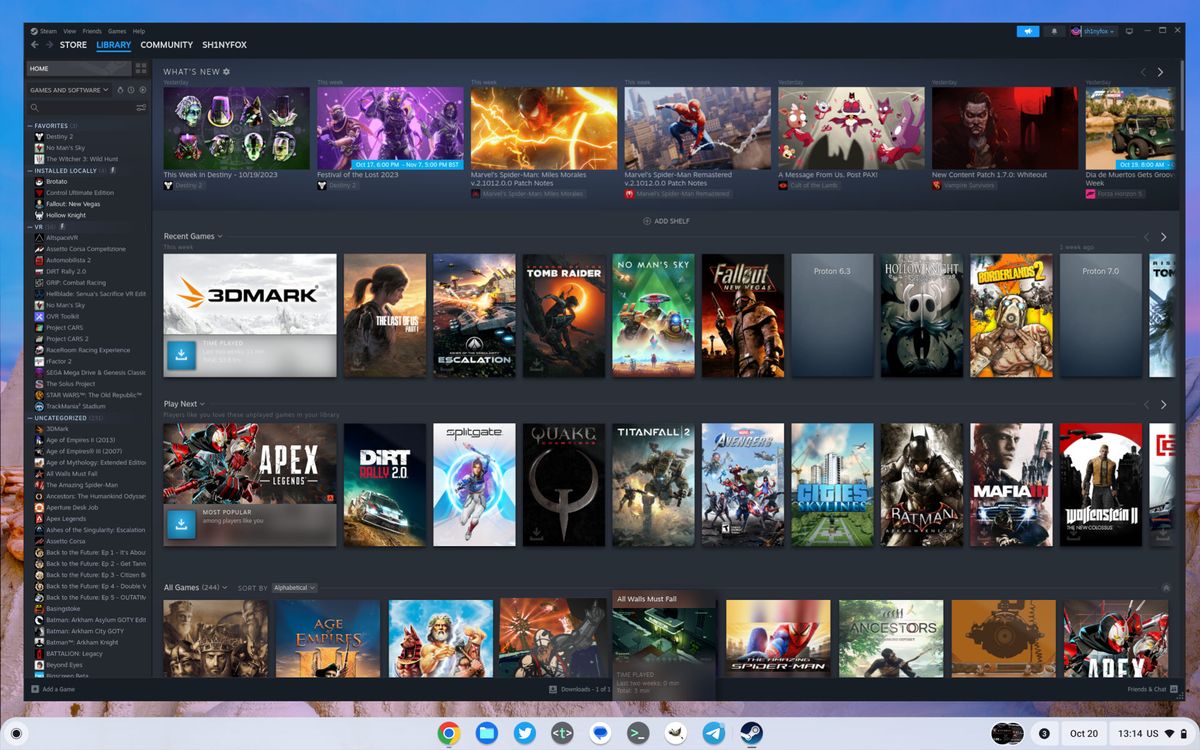The width and height of the screenshot is (1200, 750).
Task: Collapse the VR category
Action: tap(30, 227)
